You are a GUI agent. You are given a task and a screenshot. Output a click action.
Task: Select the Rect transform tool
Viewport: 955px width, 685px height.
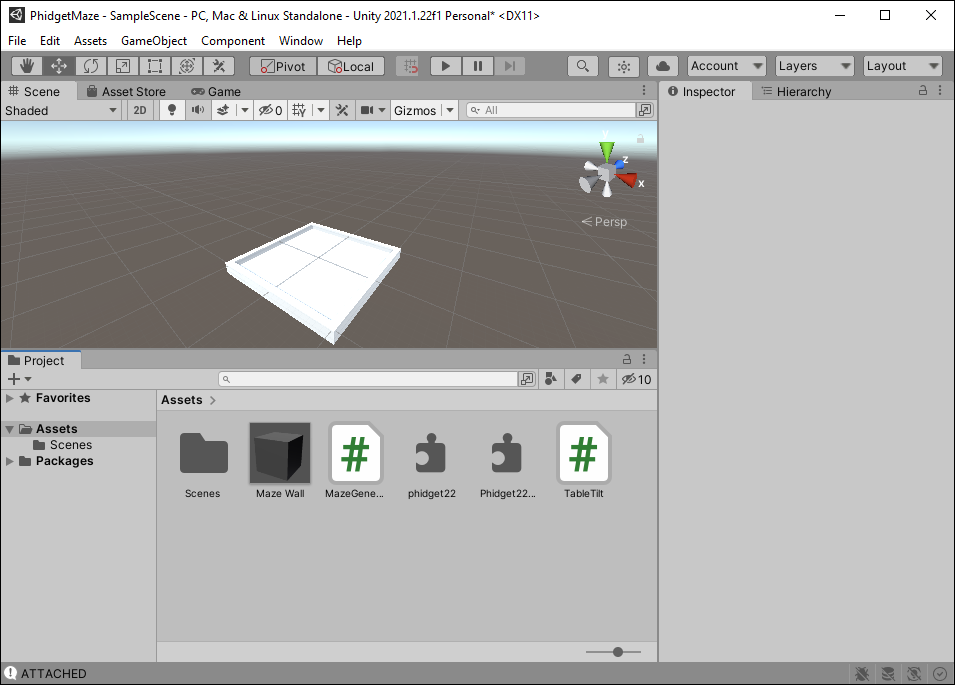[155, 66]
